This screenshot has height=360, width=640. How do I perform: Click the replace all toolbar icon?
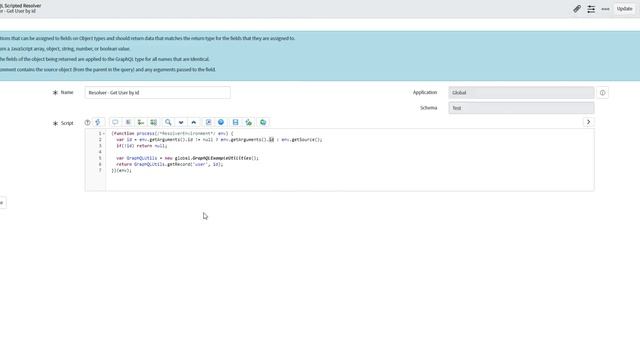(153, 122)
